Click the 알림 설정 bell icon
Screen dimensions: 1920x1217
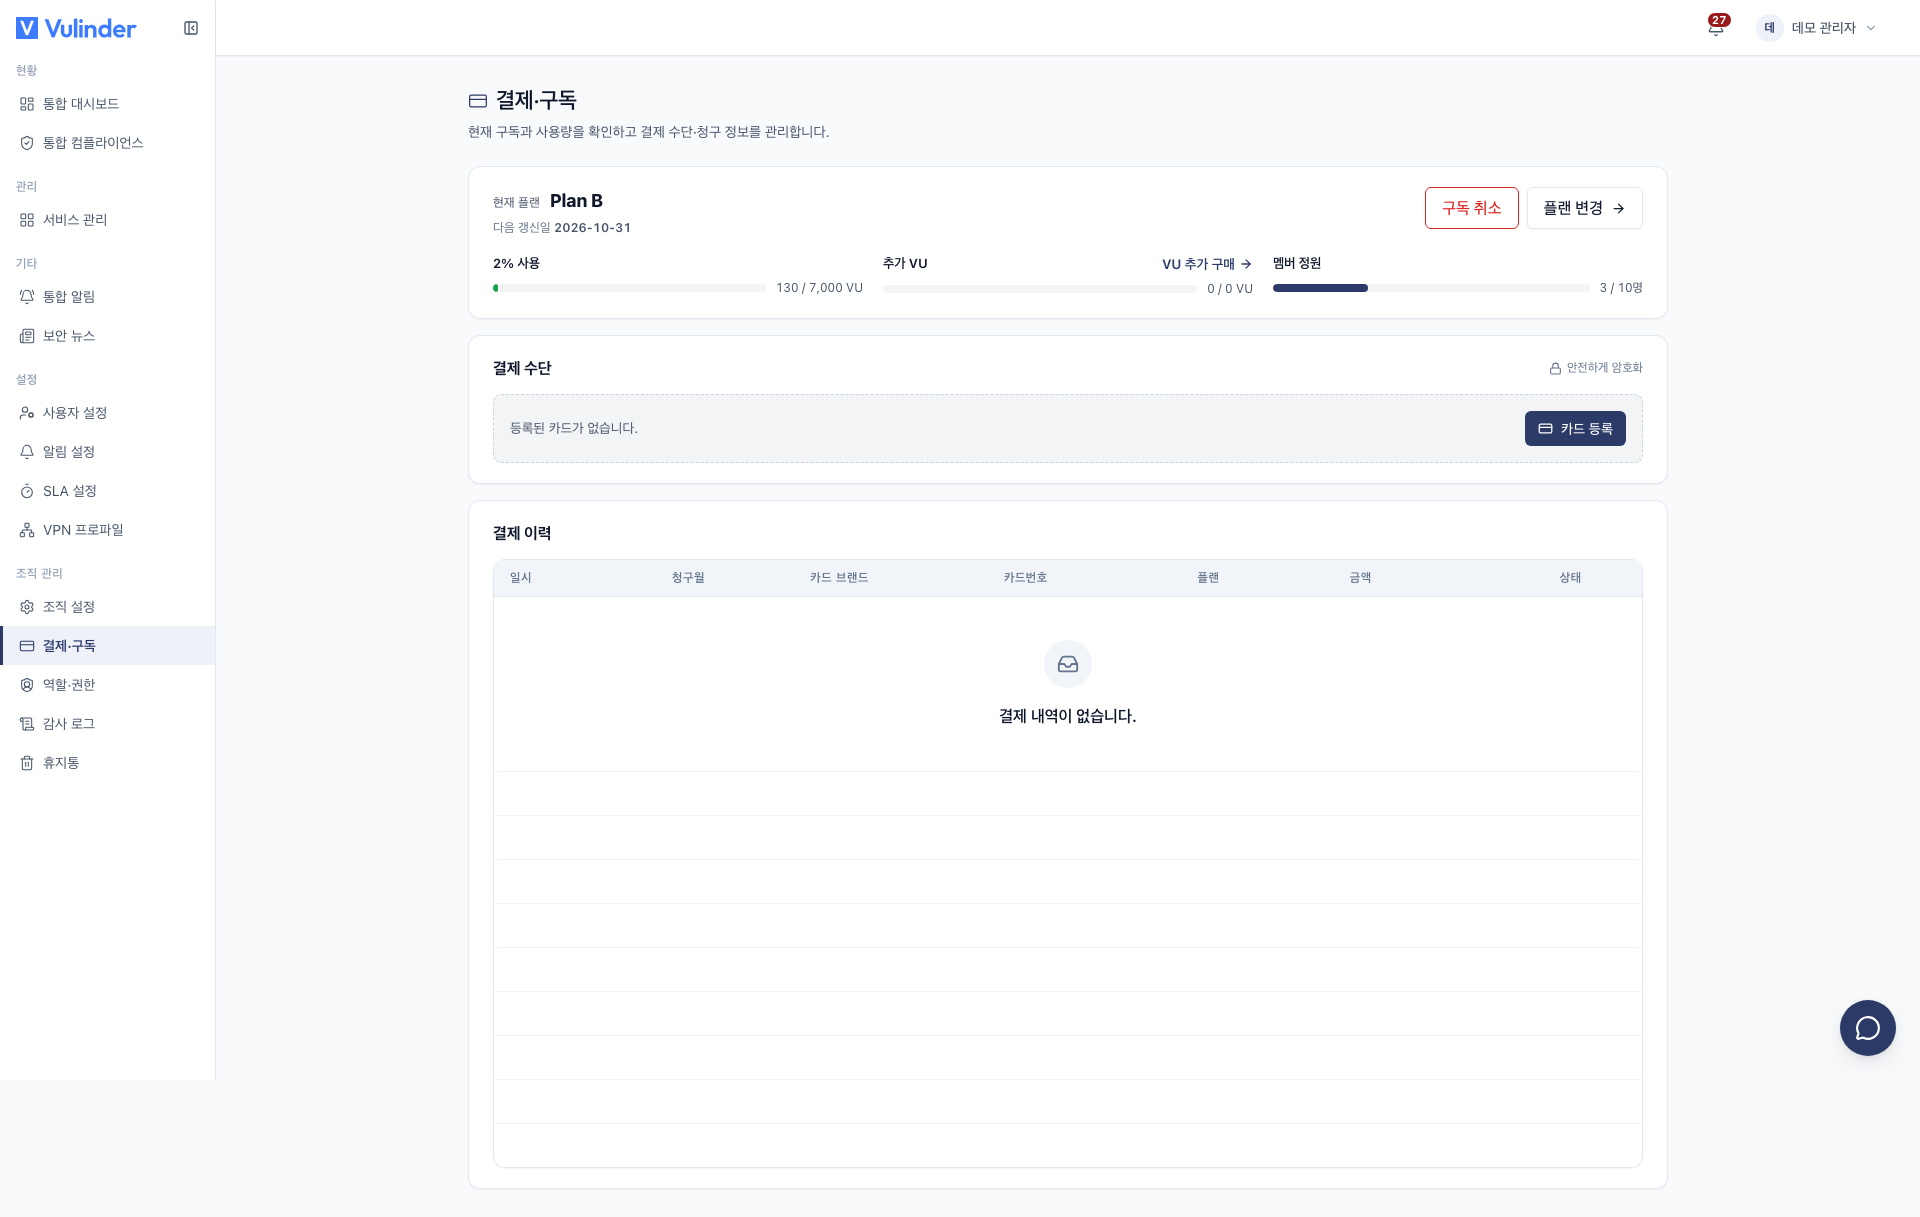(x=27, y=452)
